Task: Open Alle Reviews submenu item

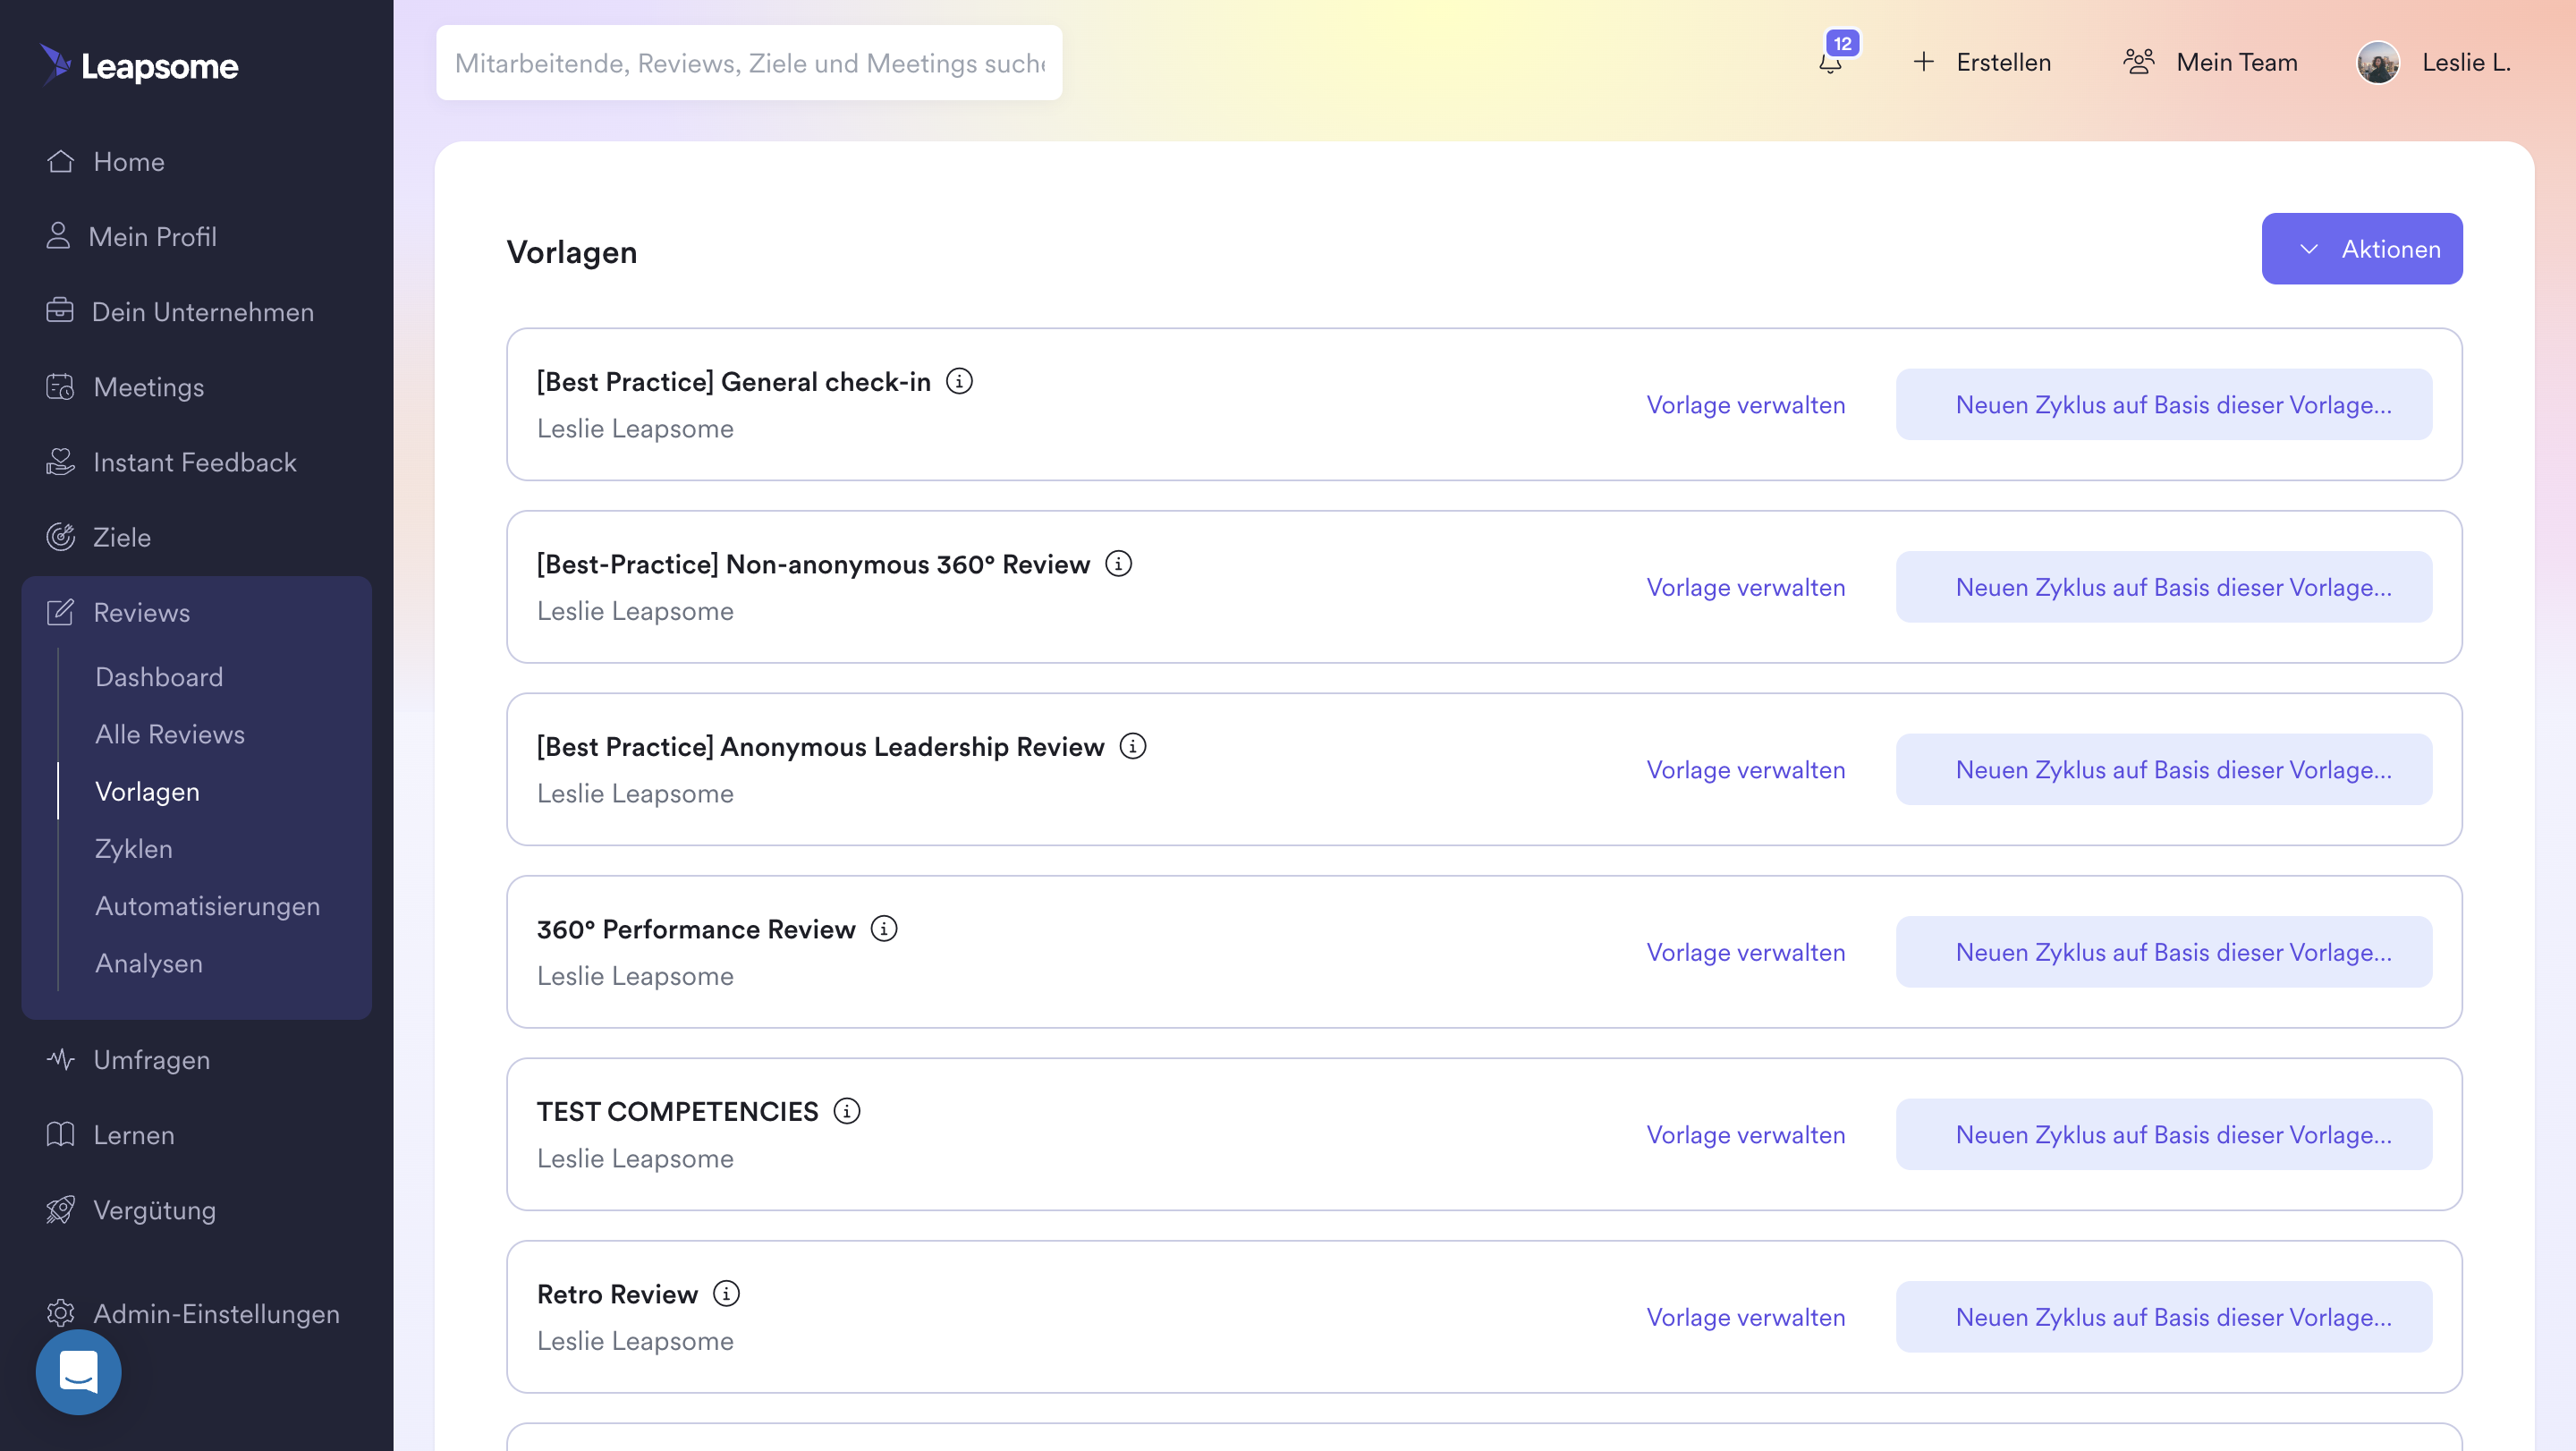Action: (x=170, y=734)
